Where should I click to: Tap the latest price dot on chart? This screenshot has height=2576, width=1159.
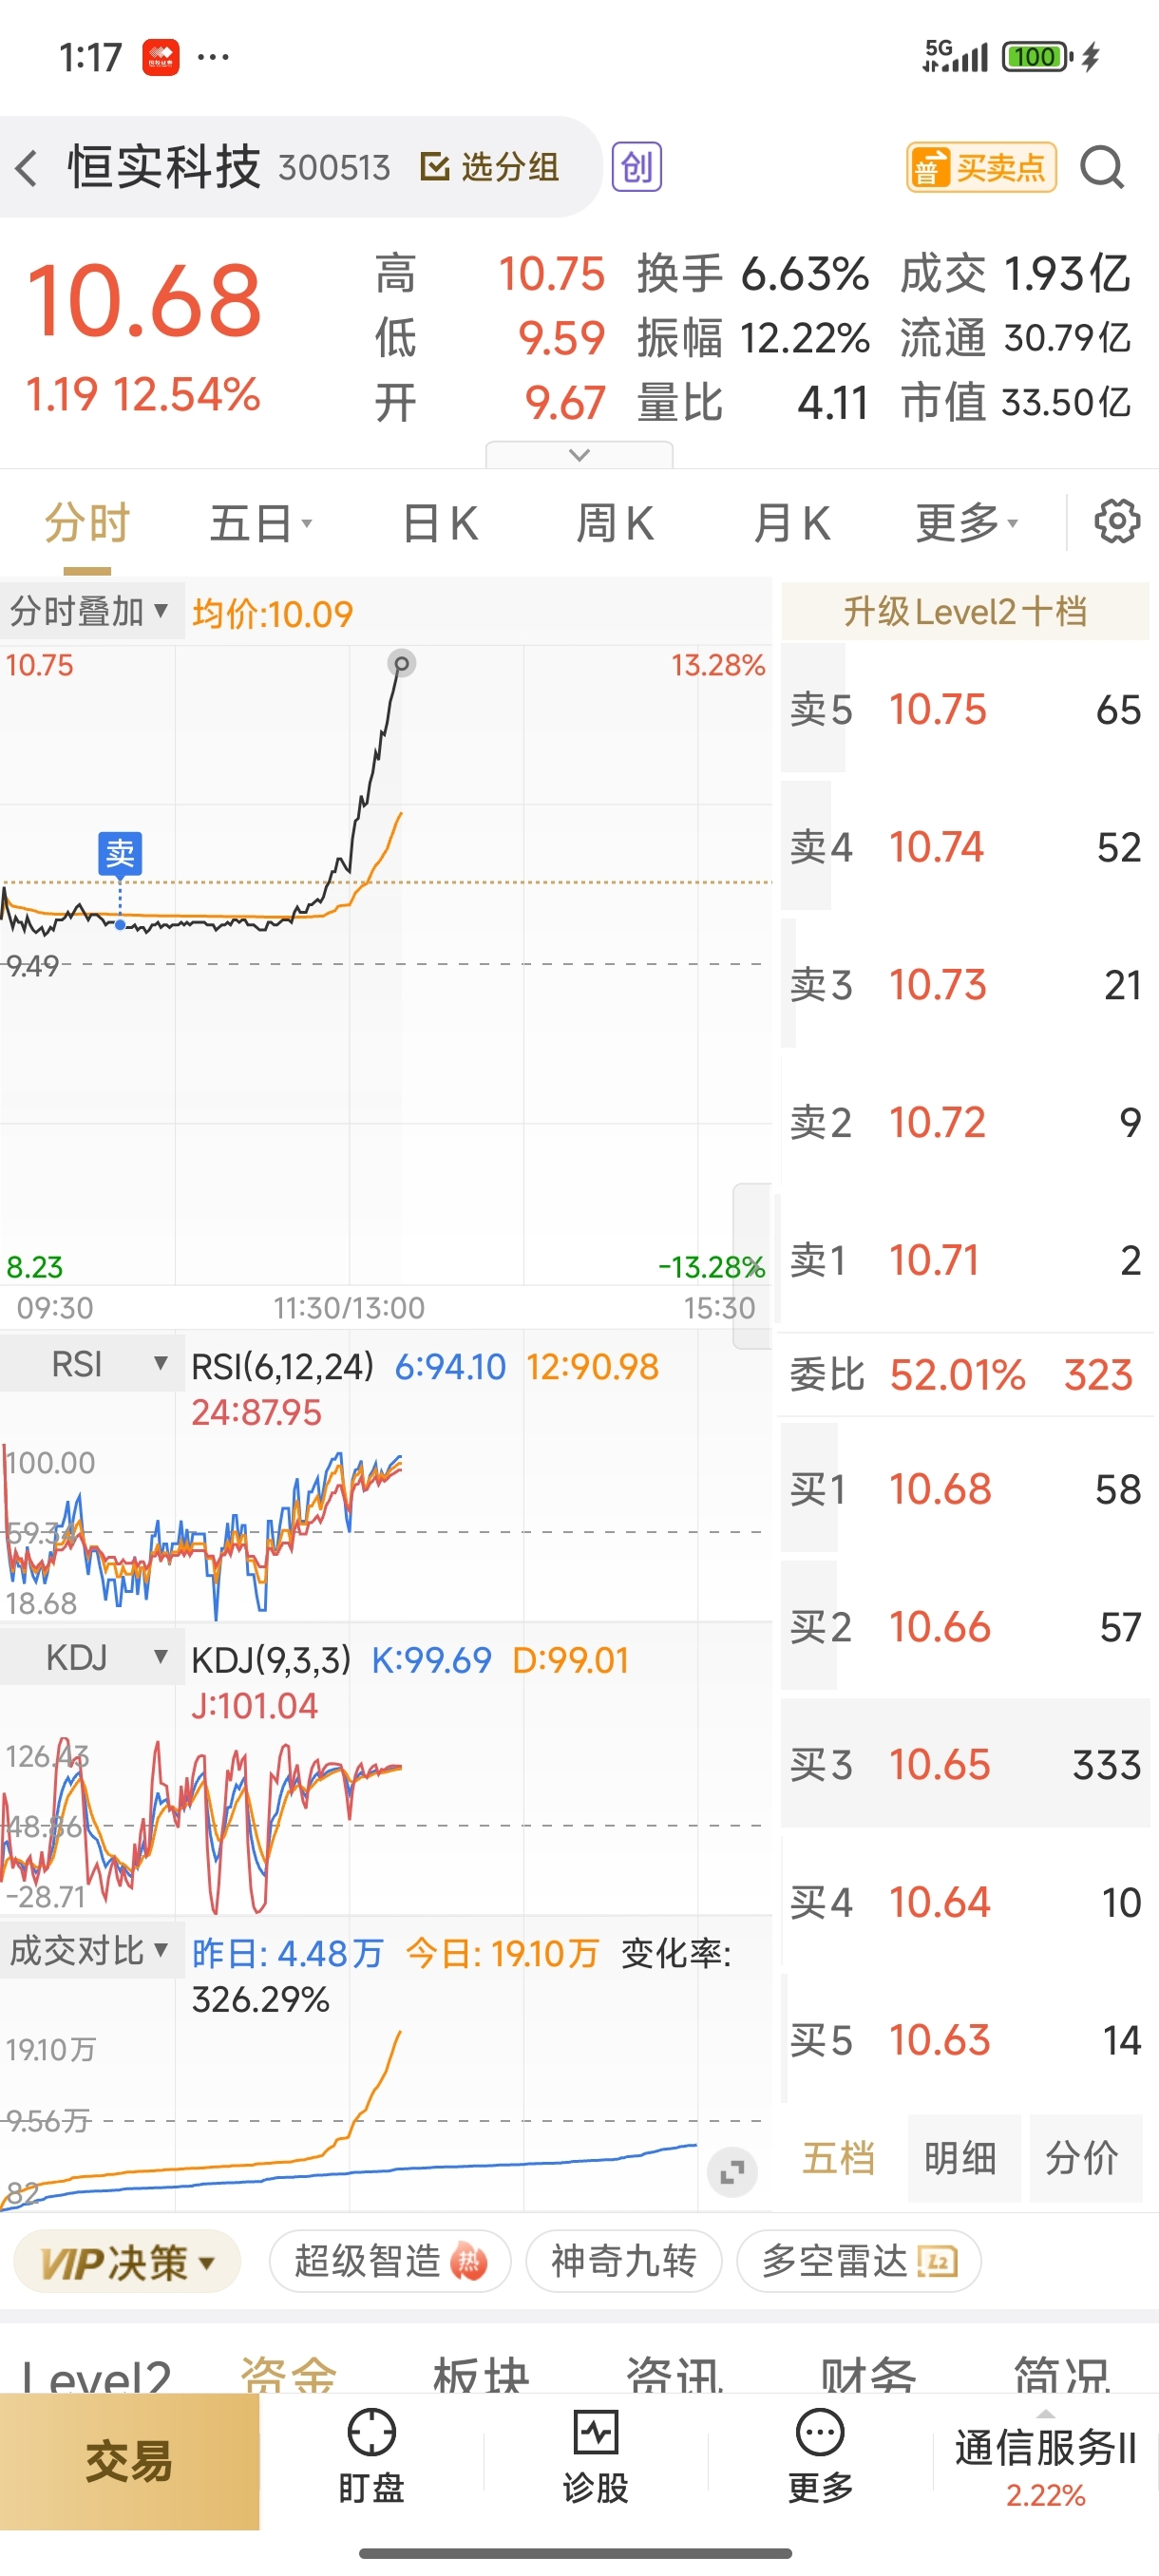tap(401, 663)
